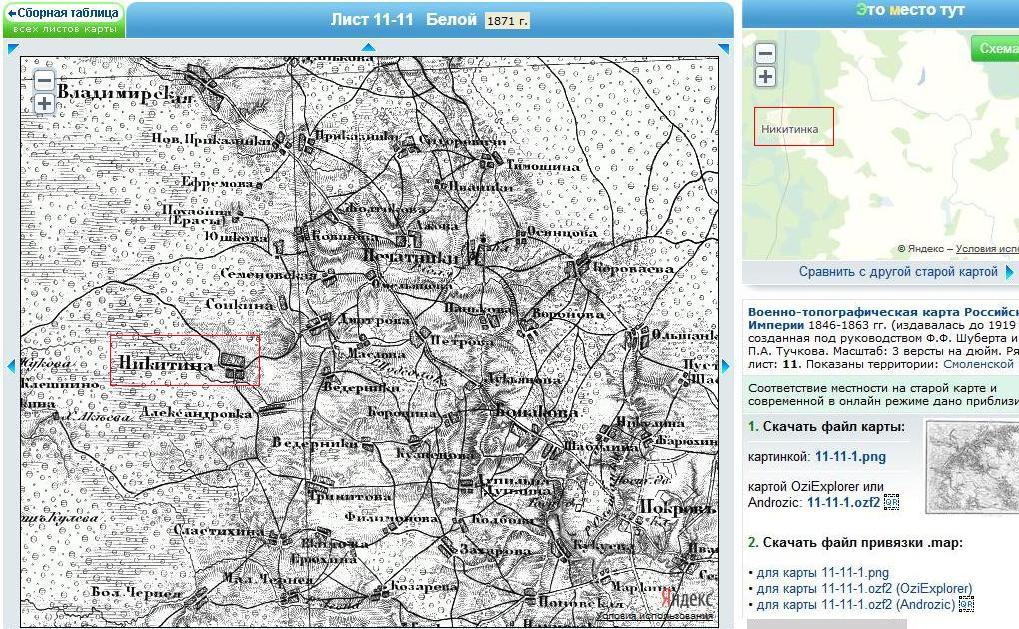Open Yandex terms link under mini map
This screenshot has height=629, width=1019.
[x=987, y=249]
